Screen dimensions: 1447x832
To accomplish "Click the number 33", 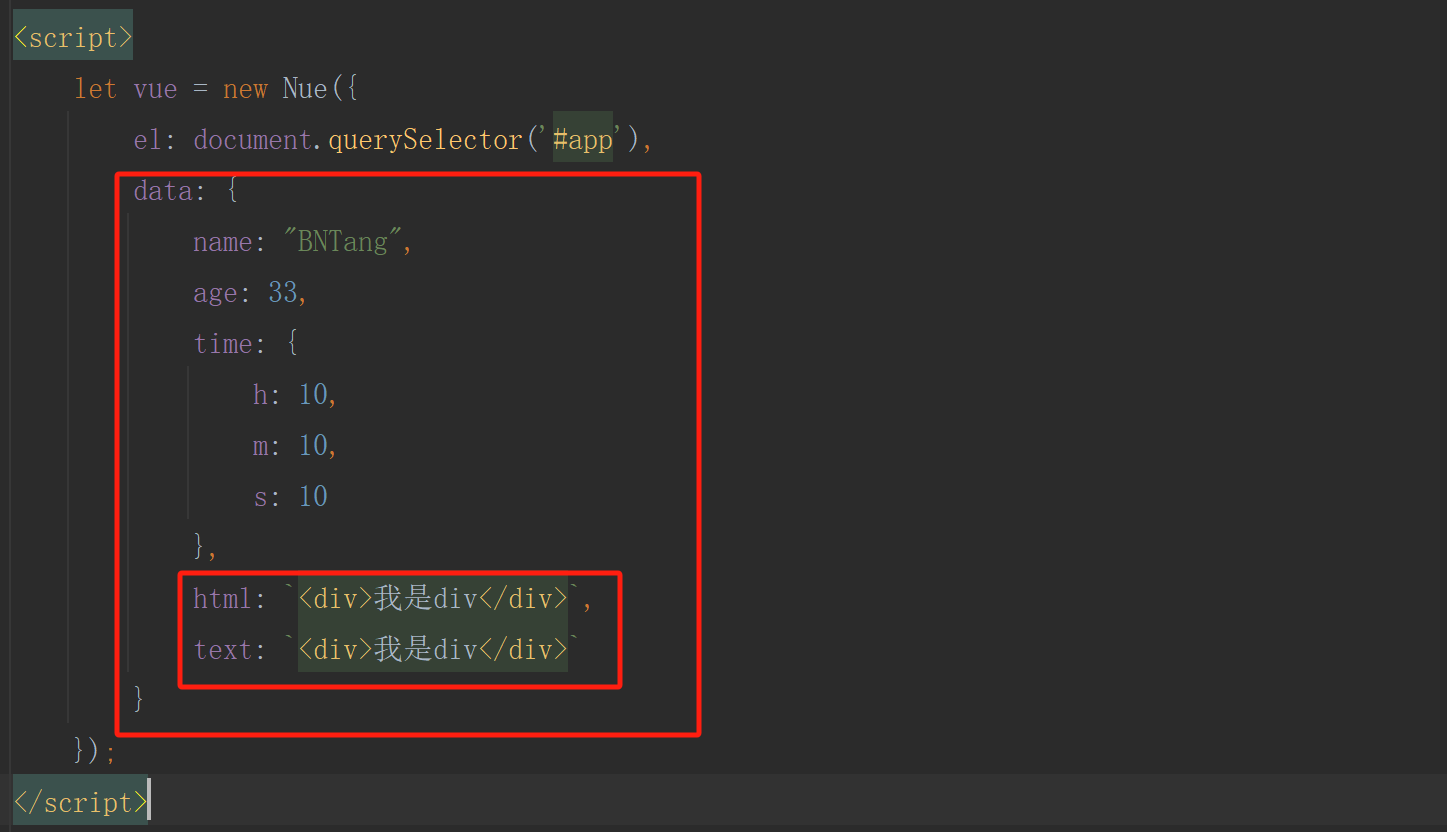I will click(283, 293).
